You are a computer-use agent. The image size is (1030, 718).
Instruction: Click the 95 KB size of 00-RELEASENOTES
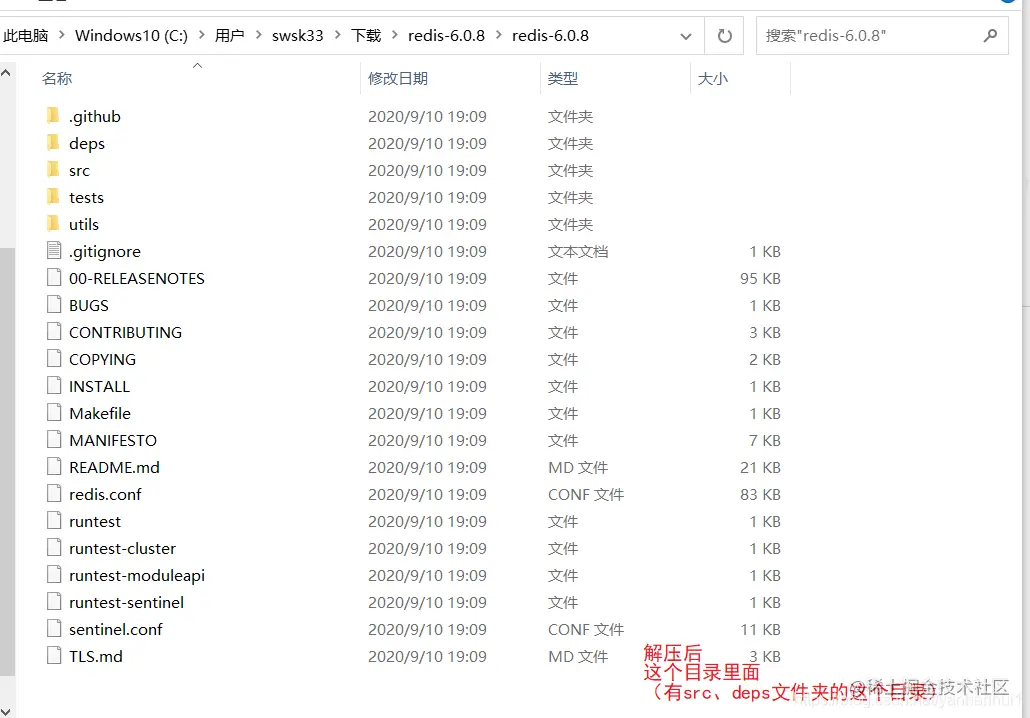coord(760,279)
